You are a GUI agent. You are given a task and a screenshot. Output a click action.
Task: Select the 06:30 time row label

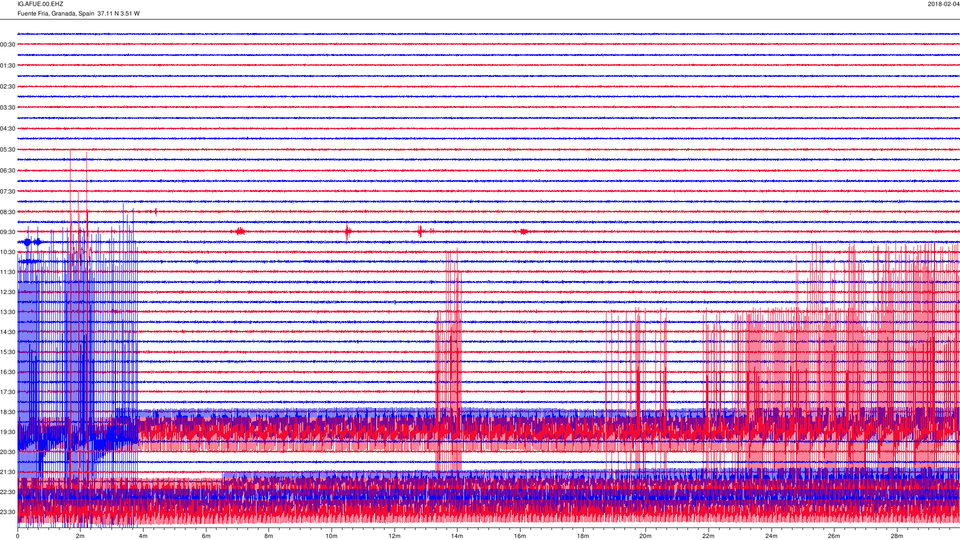[8, 171]
